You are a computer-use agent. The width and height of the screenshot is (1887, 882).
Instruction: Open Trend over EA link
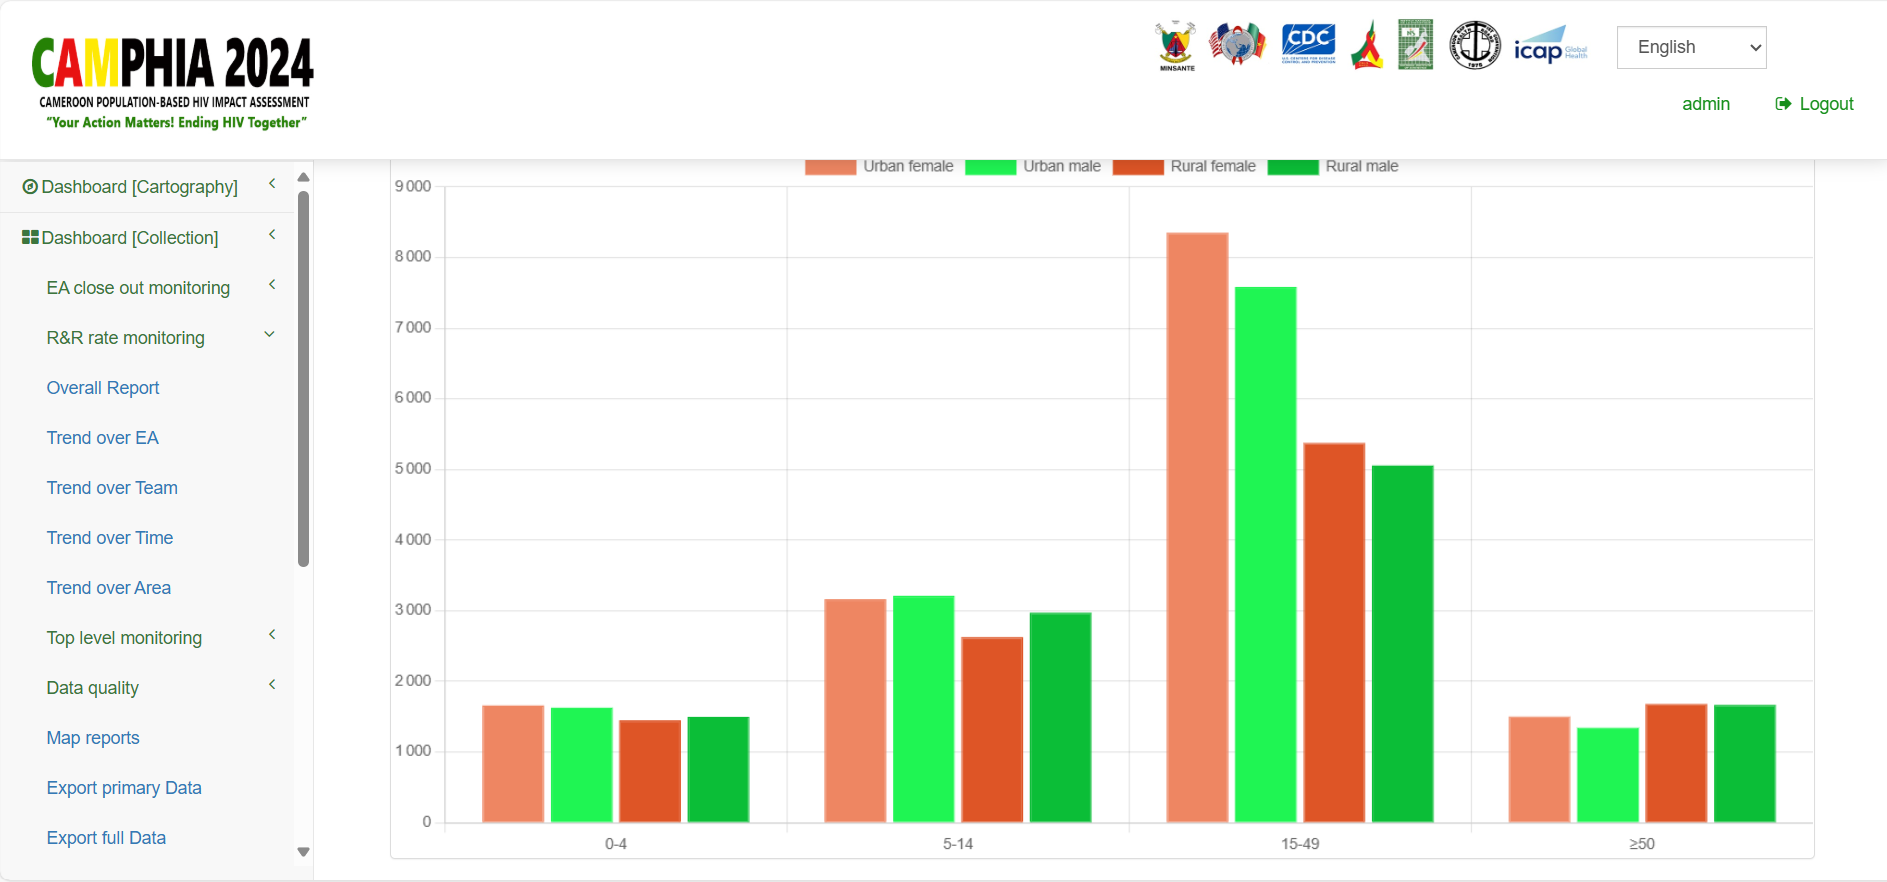point(103,438)
